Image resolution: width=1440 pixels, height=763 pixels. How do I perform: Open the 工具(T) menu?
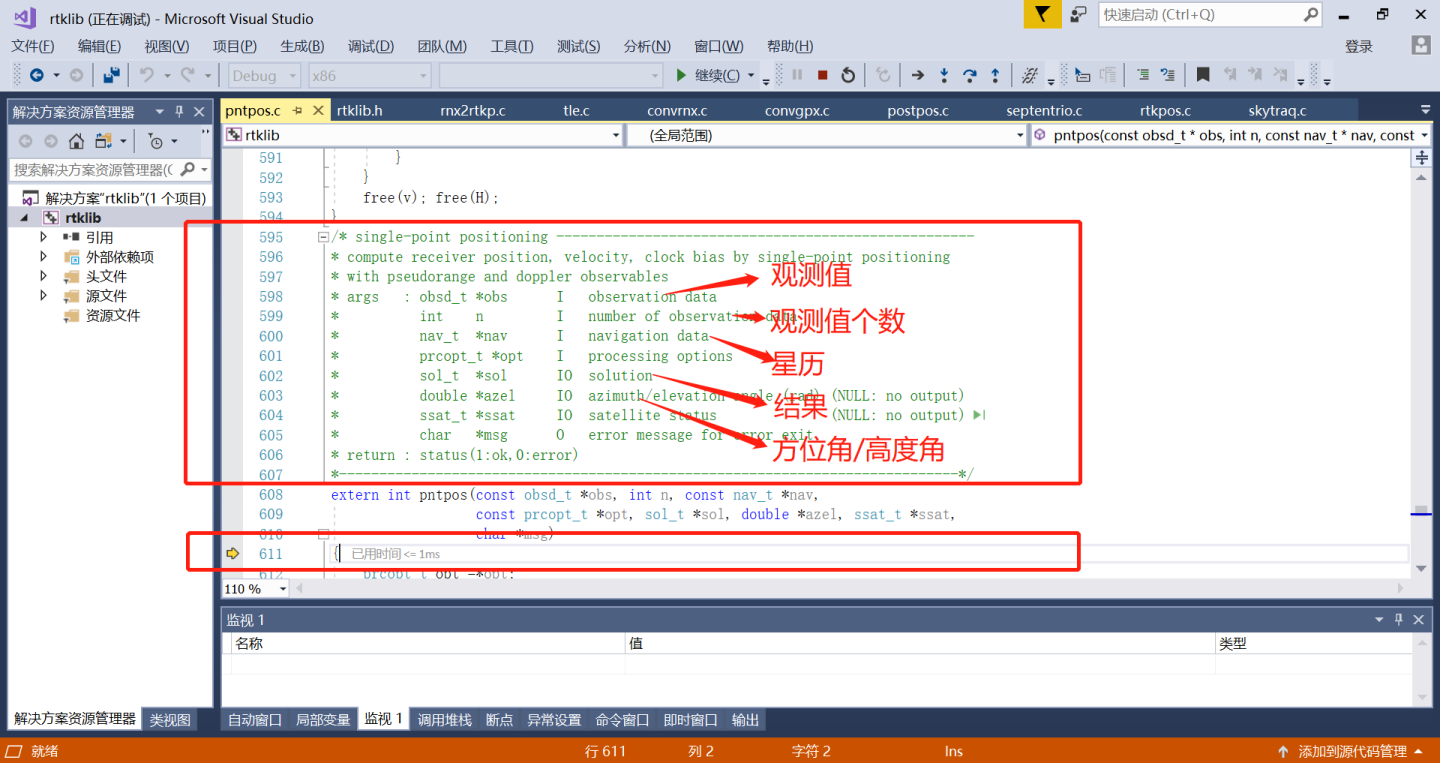pos(512,46)
